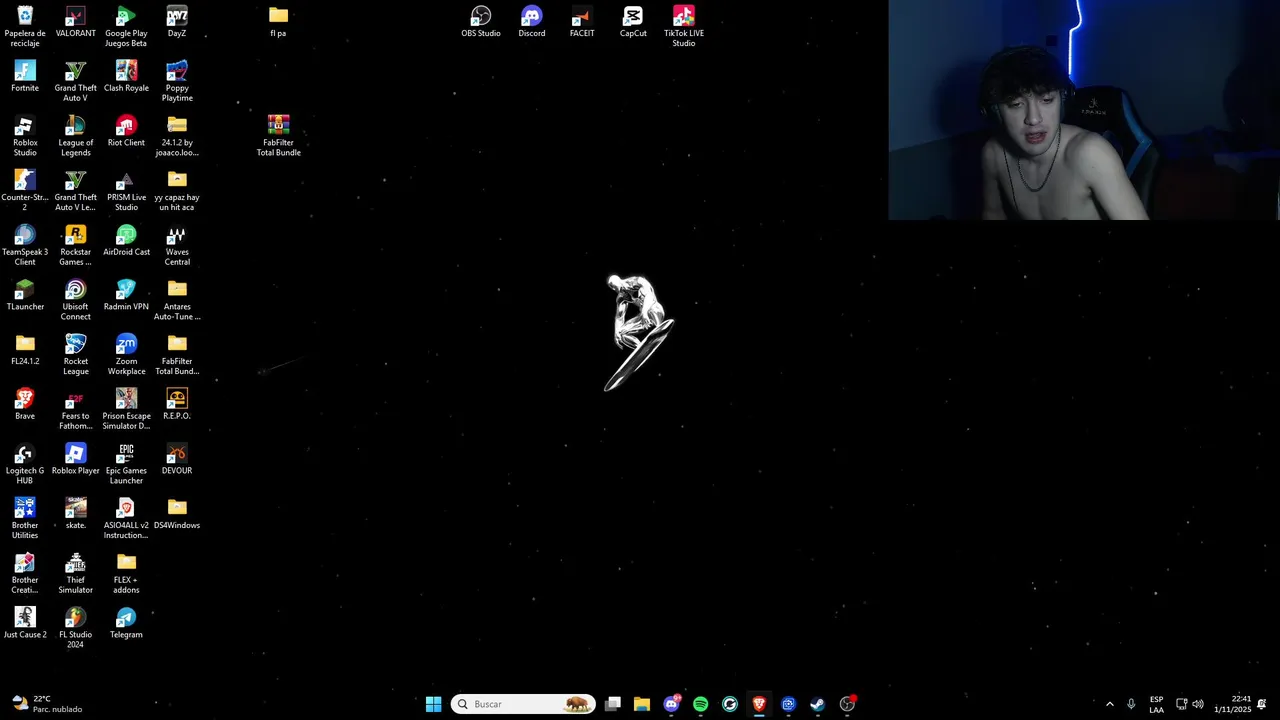Select the Logitech G HUB icon
Image resolution: width=1280 pixels, height=720 pixels.
tap(25, 464)
